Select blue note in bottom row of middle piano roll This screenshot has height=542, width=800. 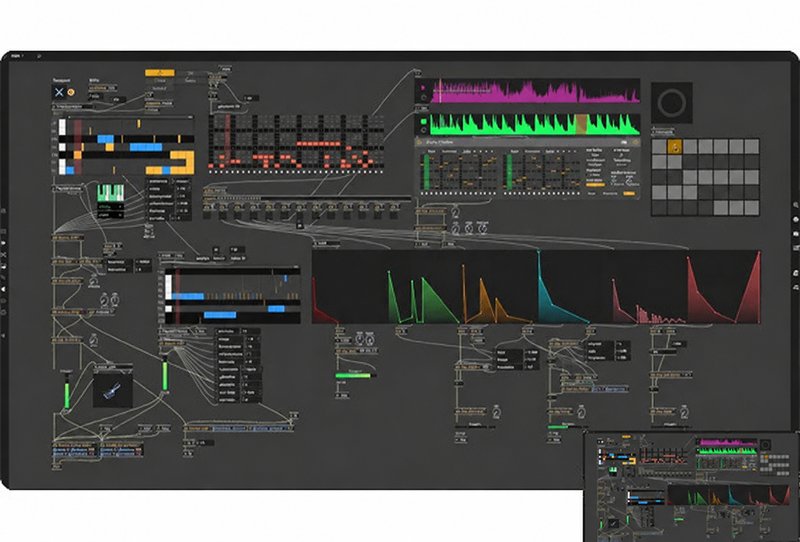tap(220, 315)
